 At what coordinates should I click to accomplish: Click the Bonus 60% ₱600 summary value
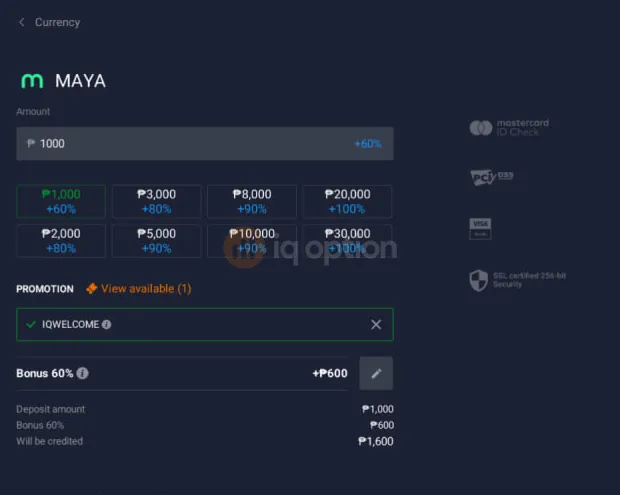click(382, 425)
